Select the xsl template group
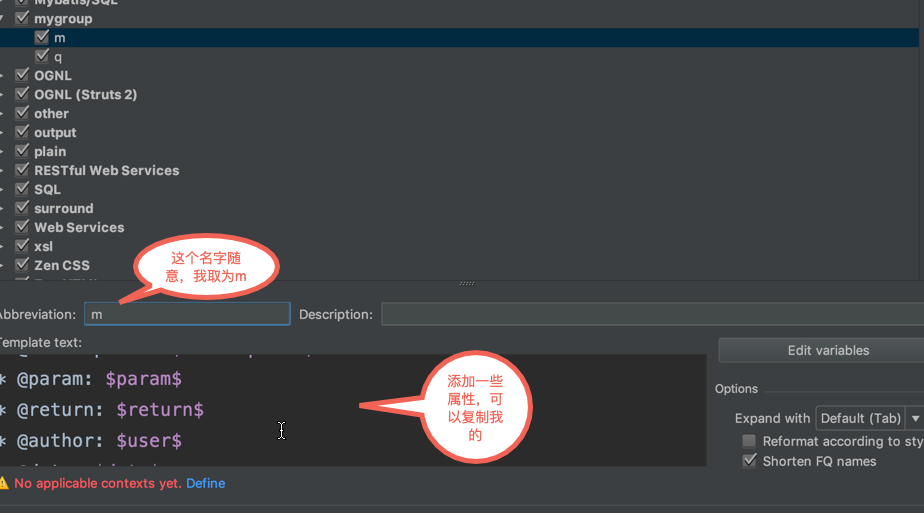The height and width of the screenshot is (513, 924). tap(43, 246)
